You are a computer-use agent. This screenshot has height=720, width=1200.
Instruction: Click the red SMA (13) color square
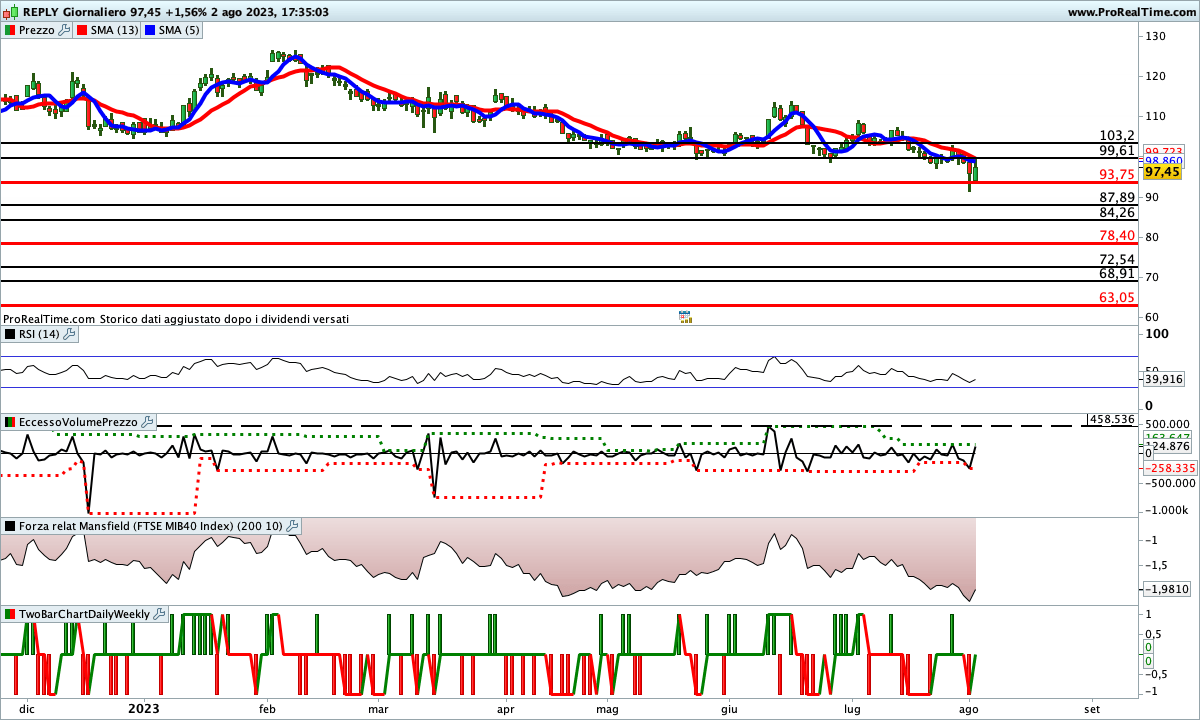coord(82,30)
